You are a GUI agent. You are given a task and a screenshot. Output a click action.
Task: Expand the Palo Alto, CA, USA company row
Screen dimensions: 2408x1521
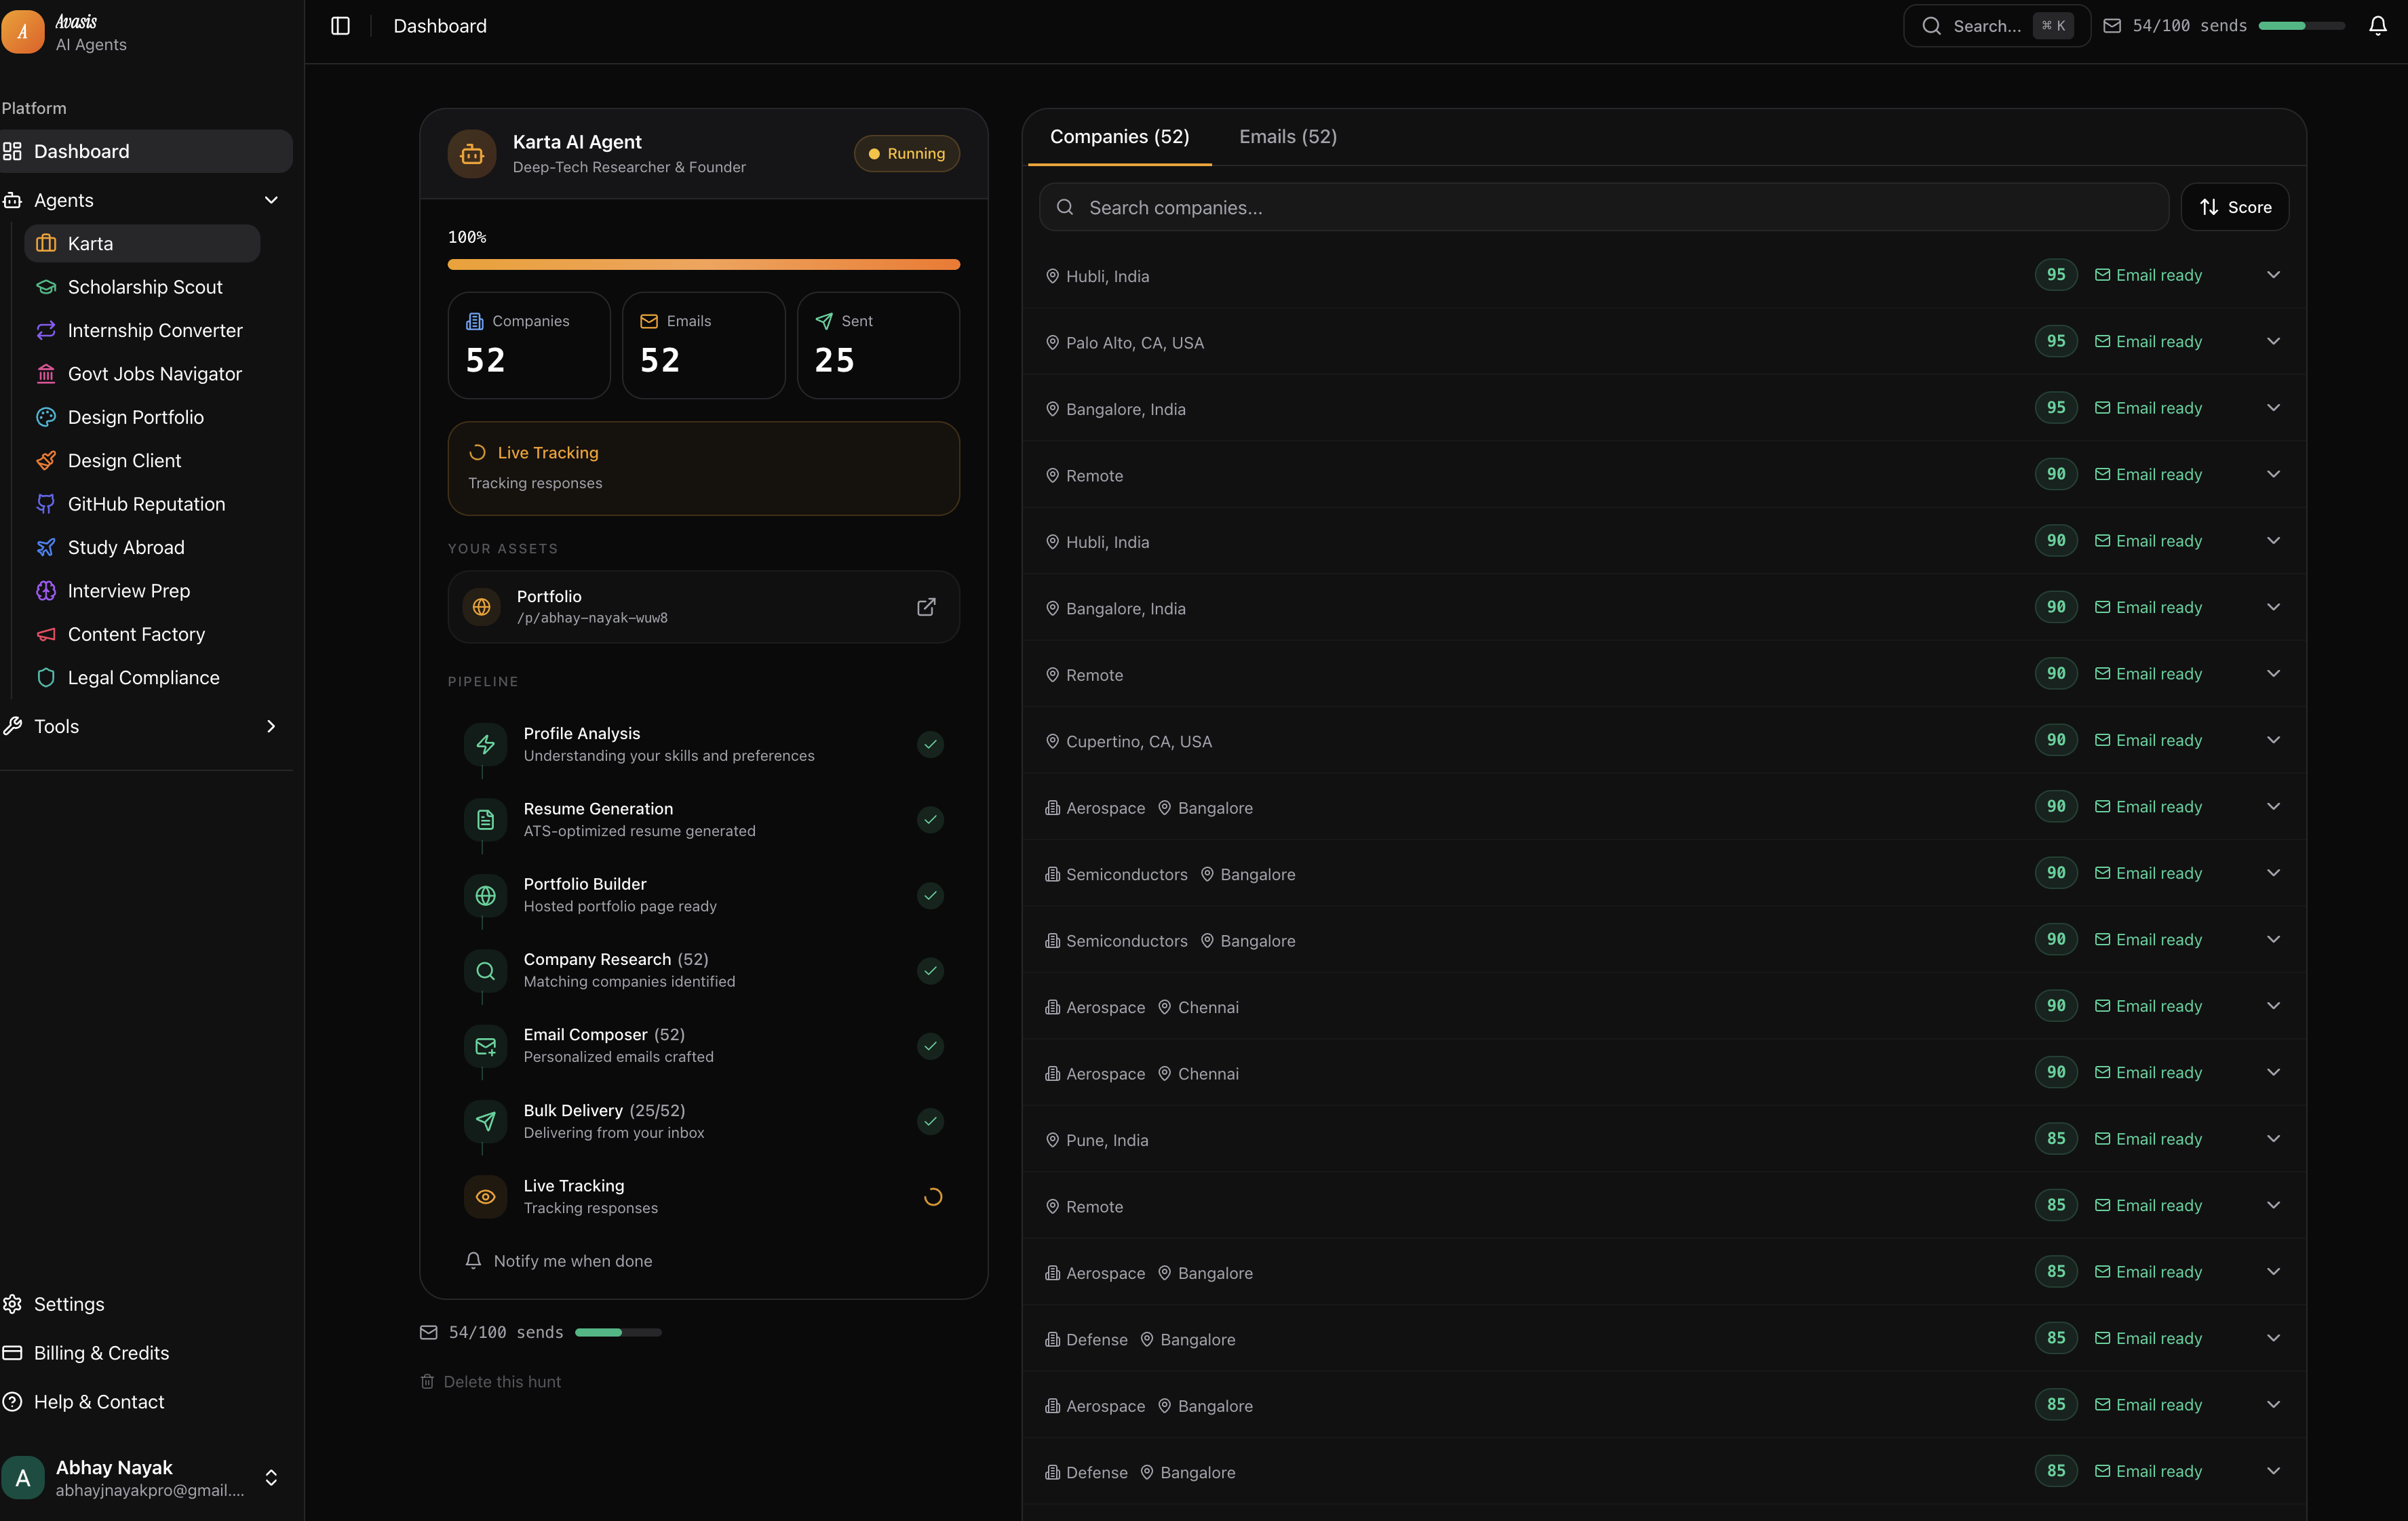click(2272, 342)
